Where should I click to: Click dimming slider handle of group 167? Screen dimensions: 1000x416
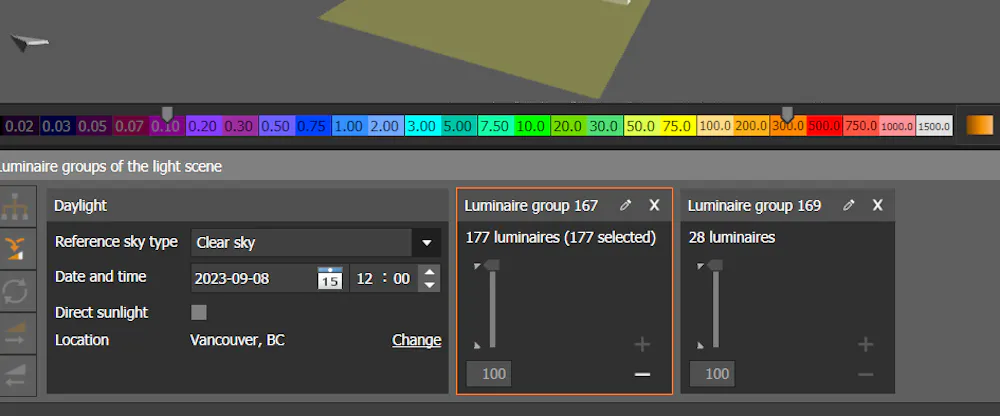[x=491, y=265]
